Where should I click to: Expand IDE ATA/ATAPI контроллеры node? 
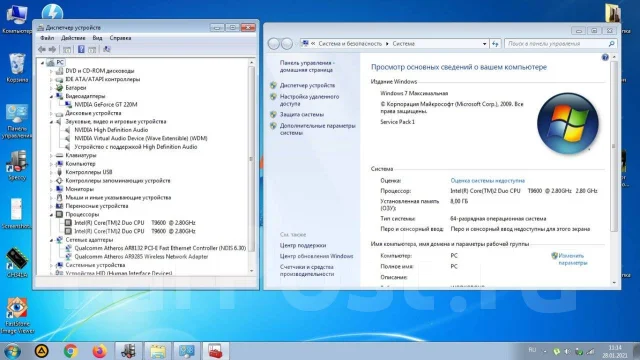(x=51, y=80)
